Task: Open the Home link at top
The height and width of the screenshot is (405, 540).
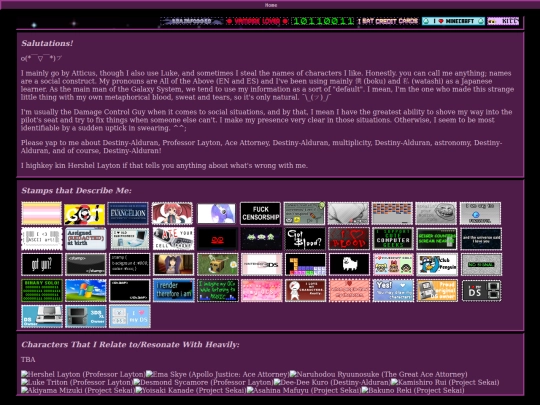Action: (x=271, y=5)
